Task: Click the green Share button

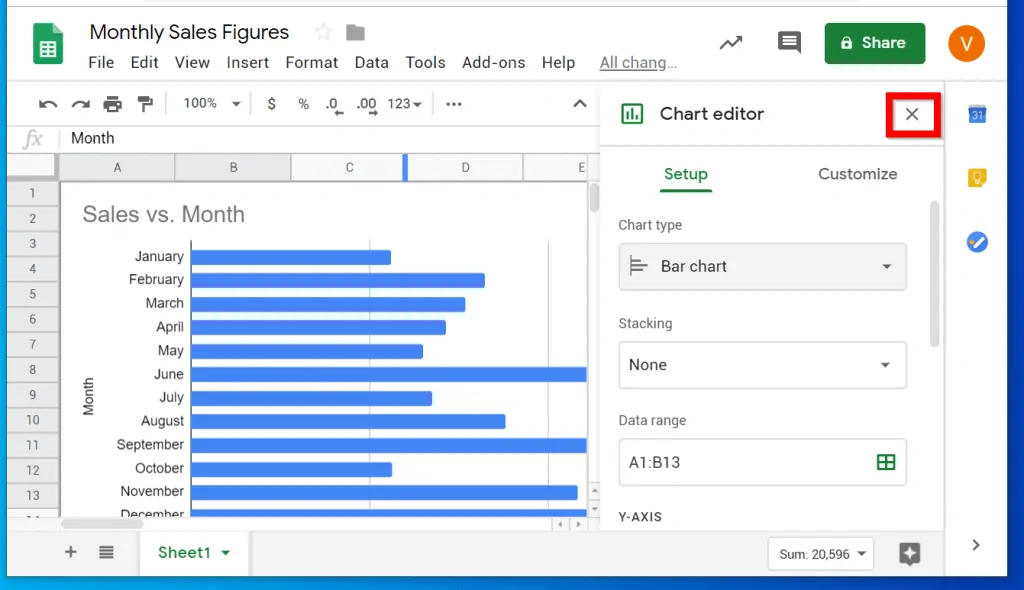Action: (874, 43)
